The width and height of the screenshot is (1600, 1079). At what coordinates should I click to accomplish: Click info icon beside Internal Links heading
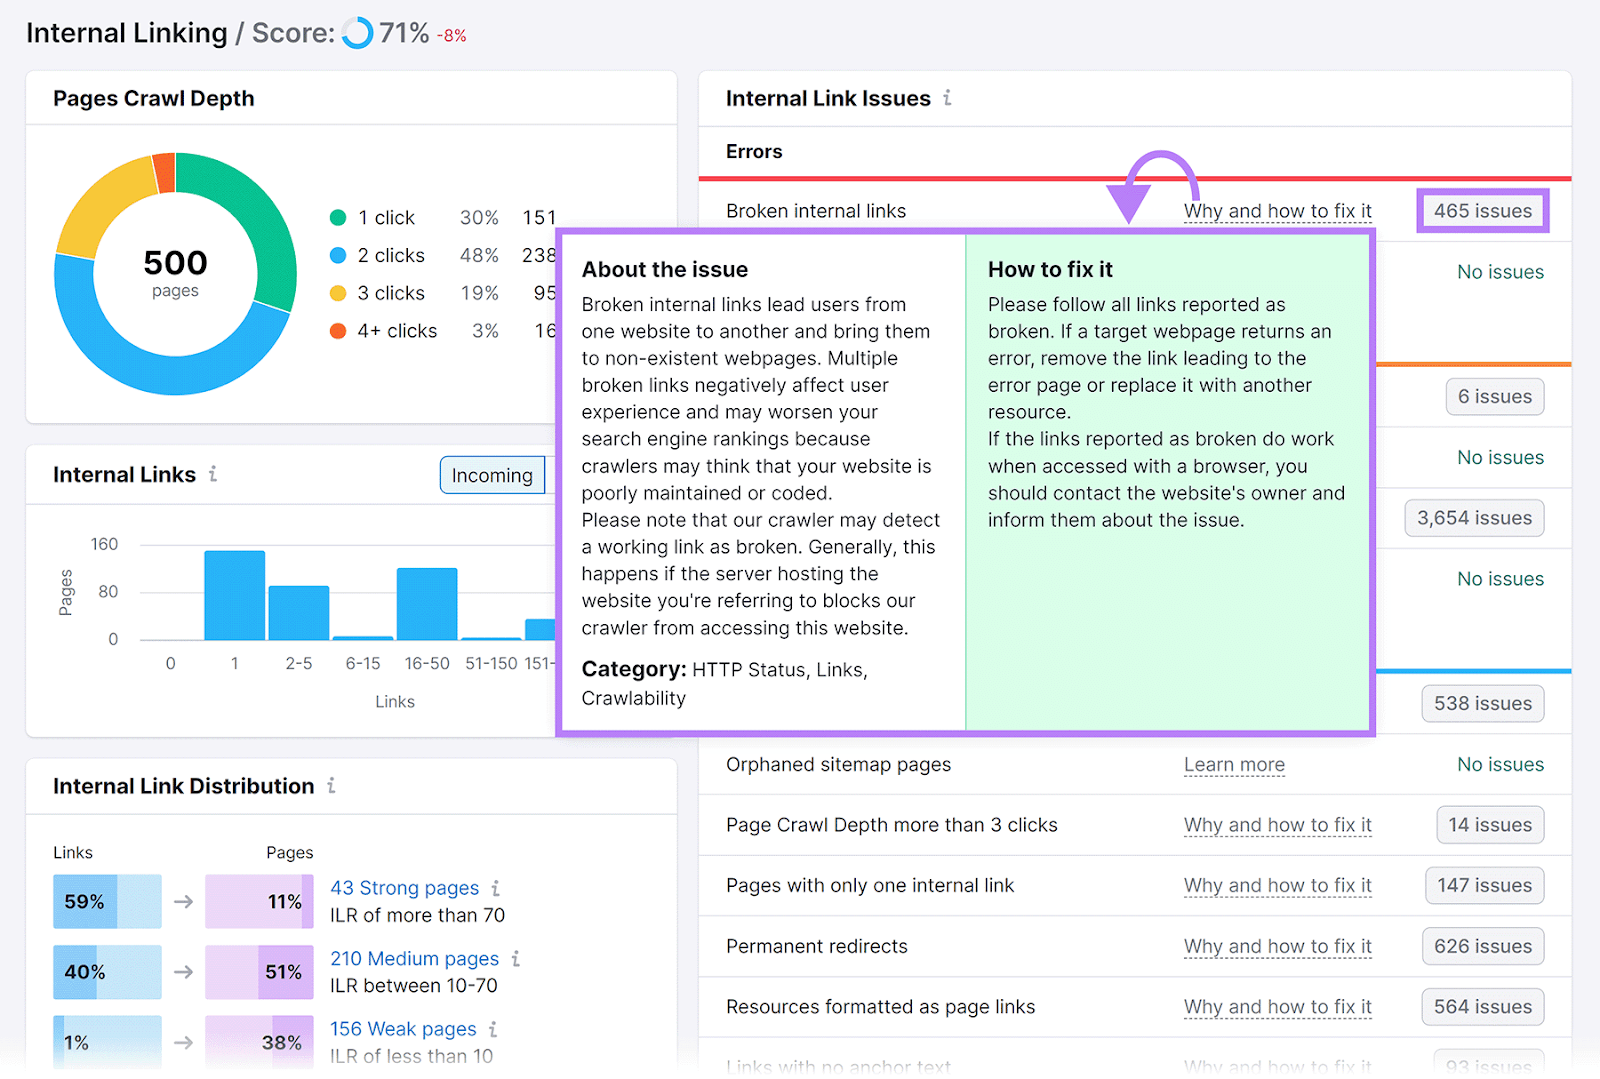coord(213,474)
